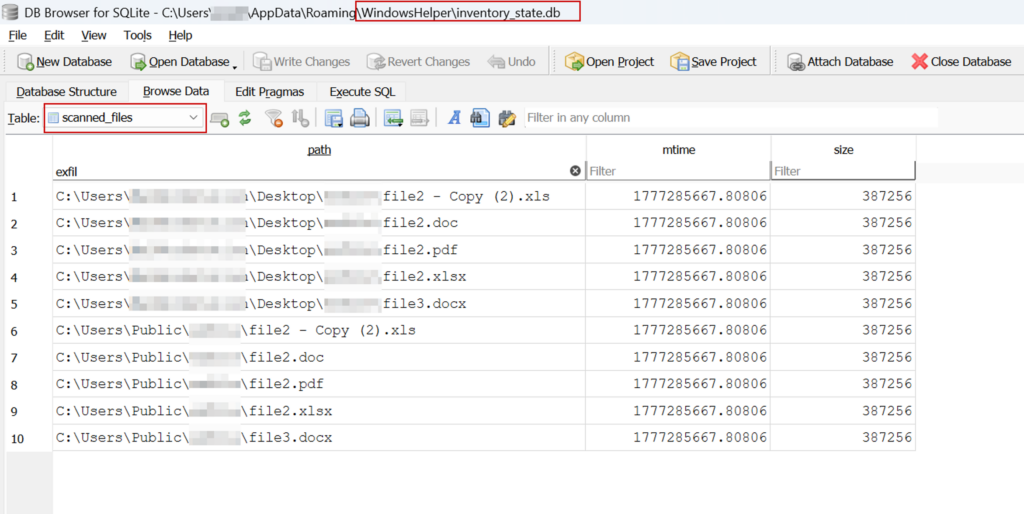Click the Open Project button
The width and height of the screenshot is (1024, 514).
pyautogui.click(x=609, y=62)
